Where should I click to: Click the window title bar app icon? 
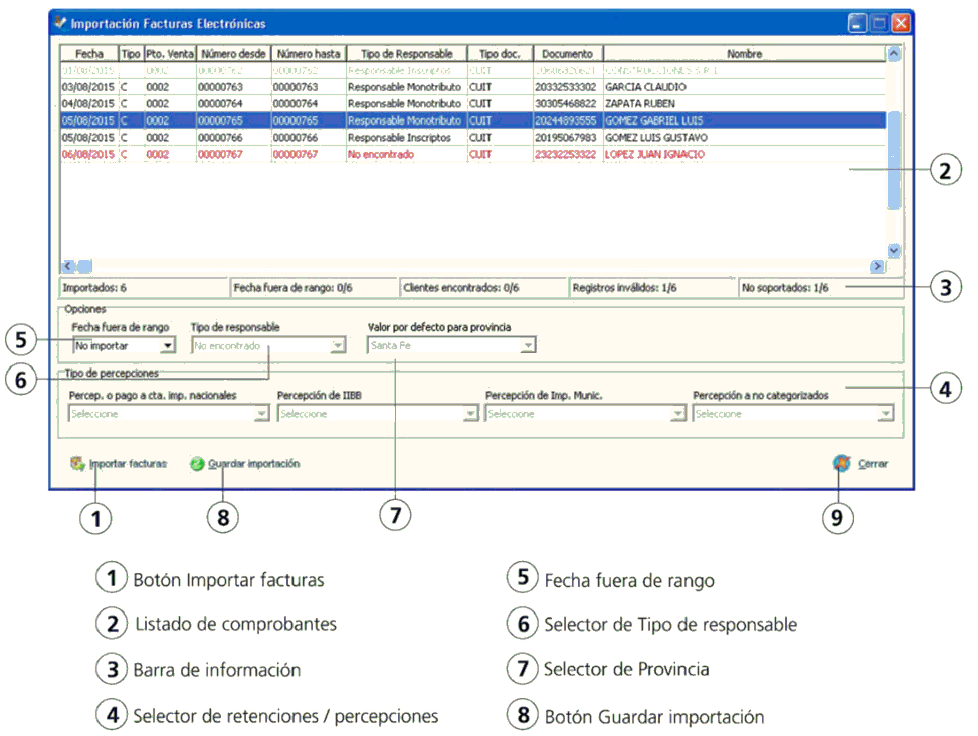[60, 22]
